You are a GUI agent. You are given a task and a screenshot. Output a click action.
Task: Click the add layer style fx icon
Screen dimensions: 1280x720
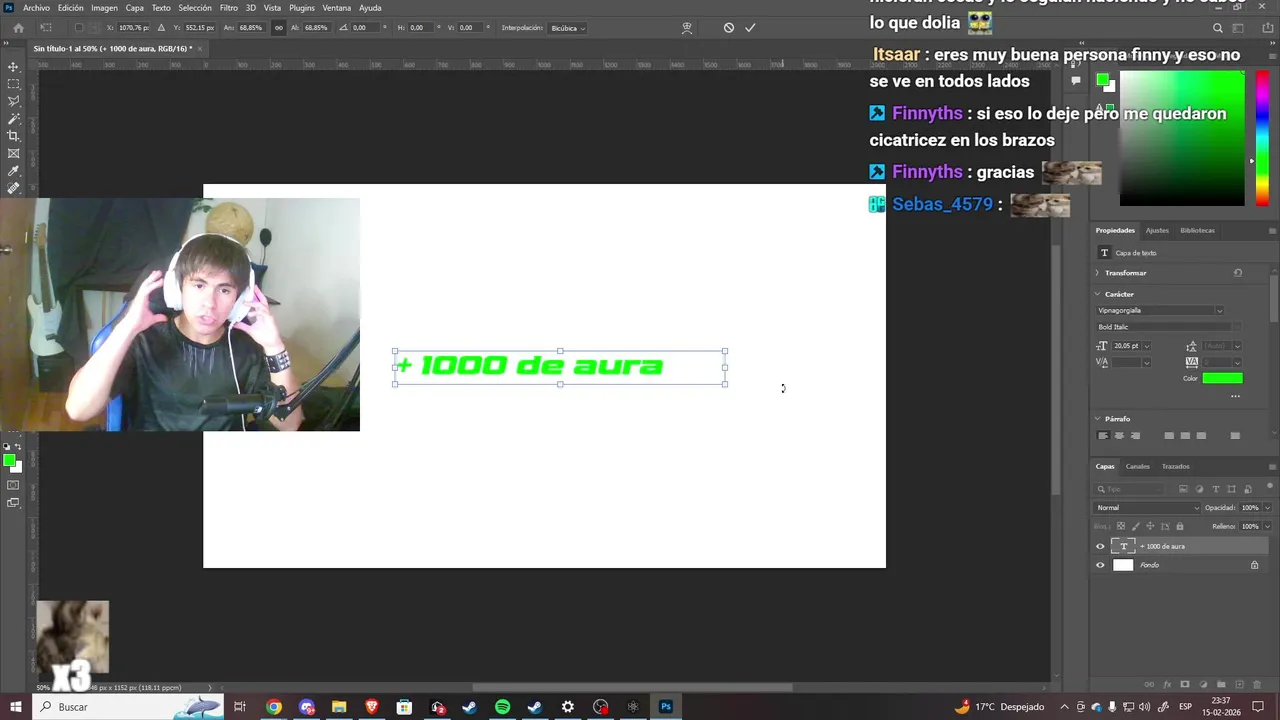pyautogui.click(x=1167, y=685)
